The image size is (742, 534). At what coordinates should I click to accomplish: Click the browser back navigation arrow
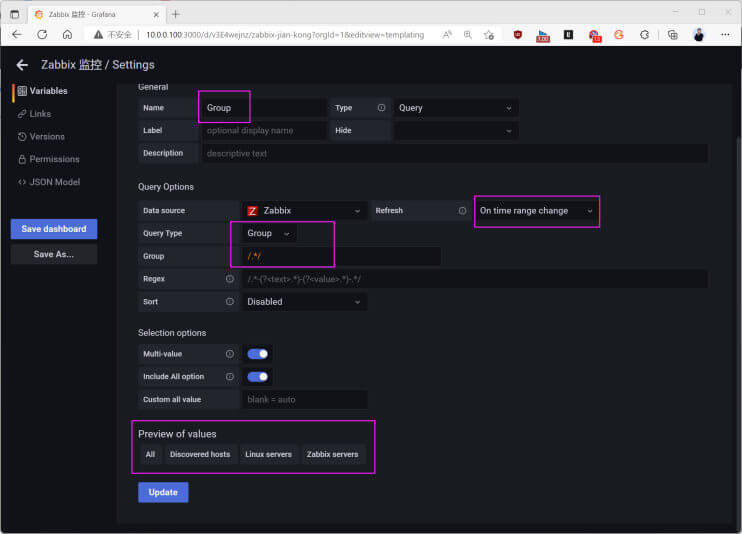click(17, 35)
